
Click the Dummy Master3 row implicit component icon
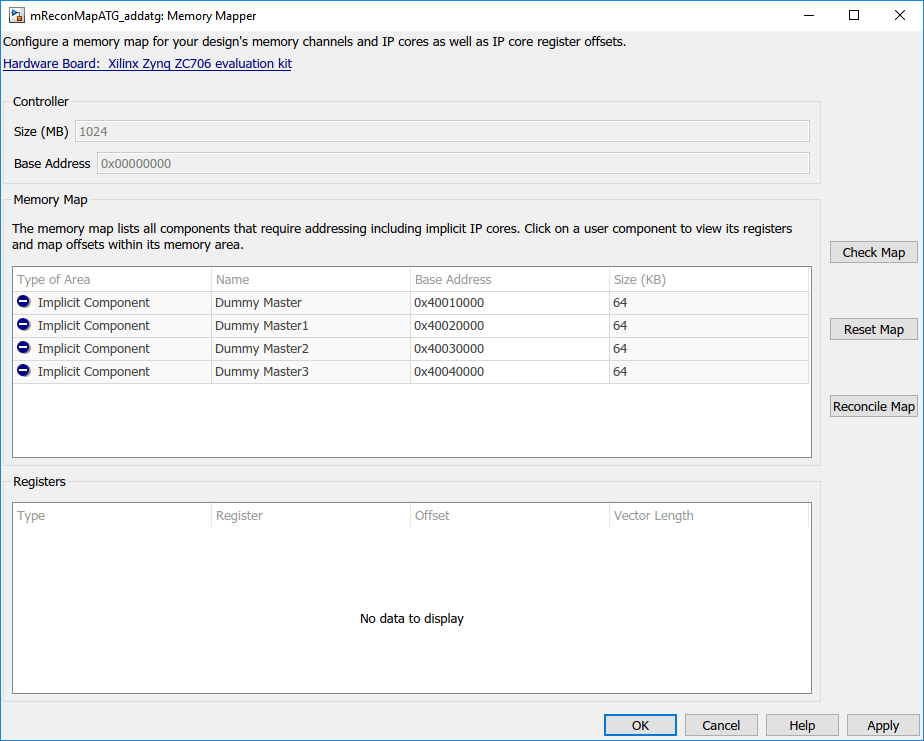(23, 371)
